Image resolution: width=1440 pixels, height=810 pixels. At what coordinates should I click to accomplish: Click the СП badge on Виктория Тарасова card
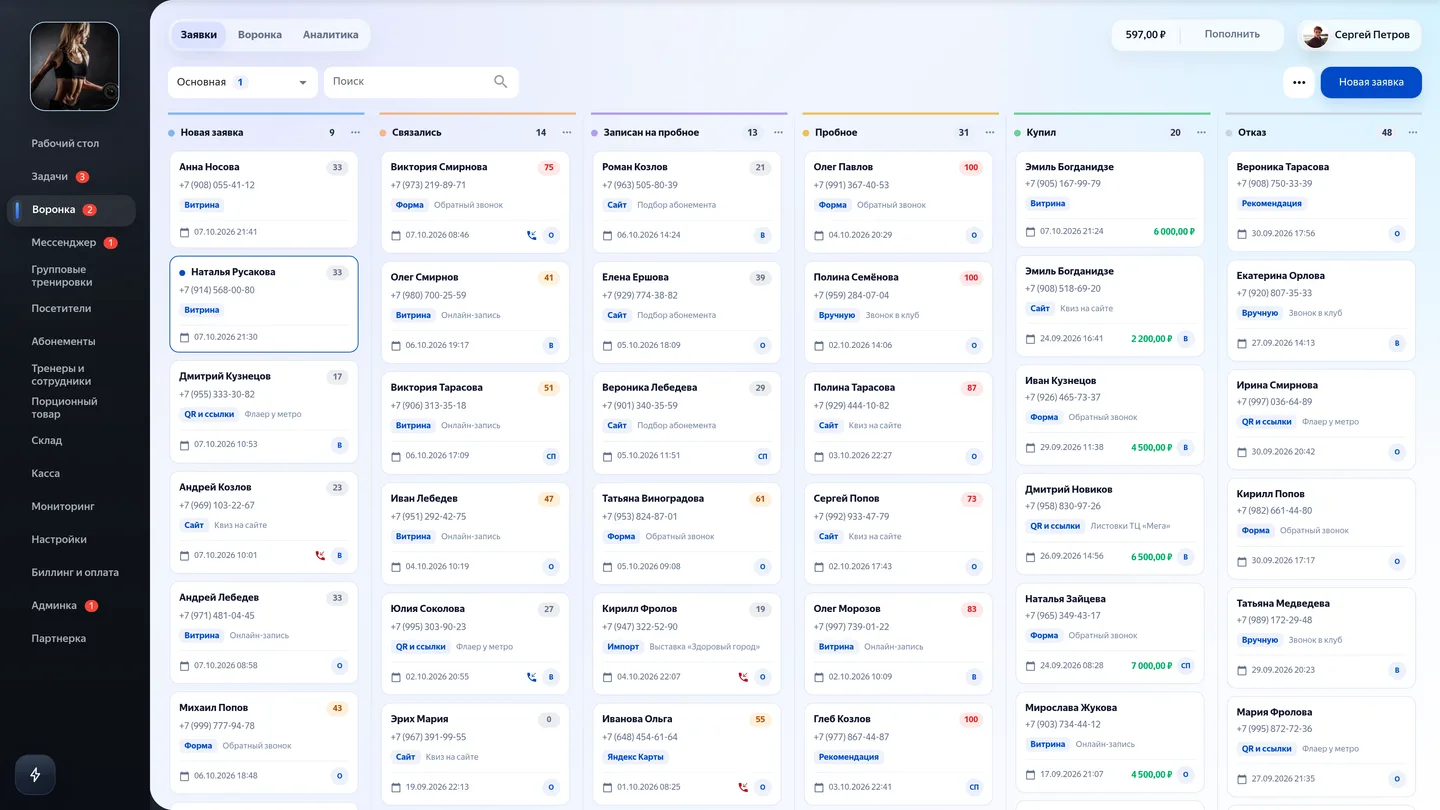pyautogui.click(x=551, y=456)
